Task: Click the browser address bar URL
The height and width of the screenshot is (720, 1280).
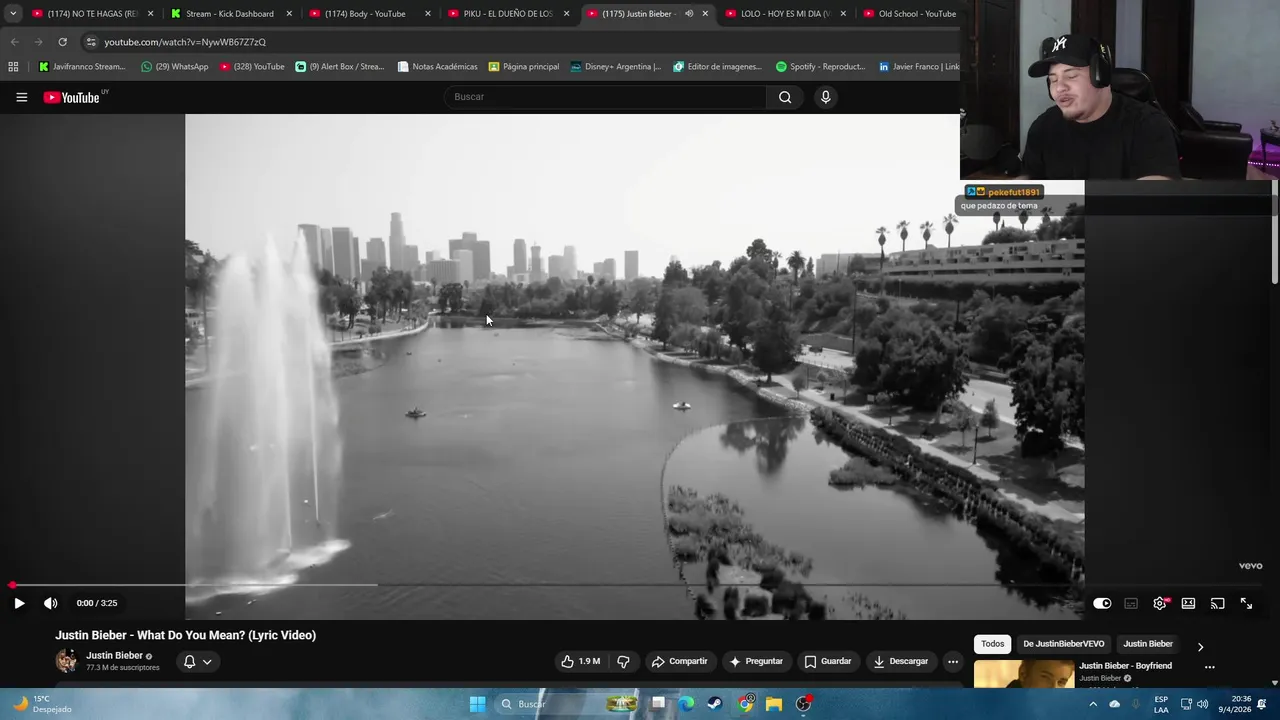Action: (185, 42)
